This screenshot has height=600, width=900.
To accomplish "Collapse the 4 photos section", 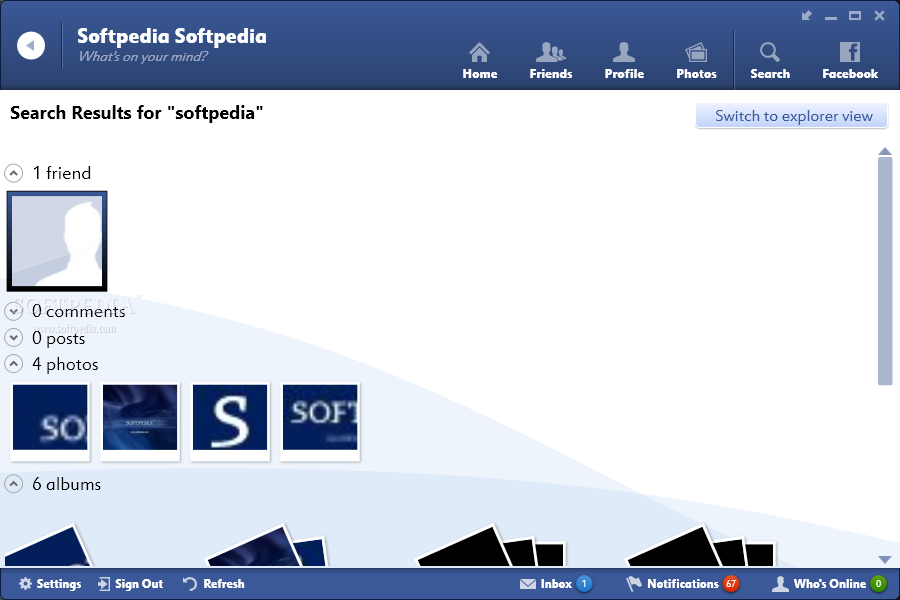I will [x=14, y=364].
